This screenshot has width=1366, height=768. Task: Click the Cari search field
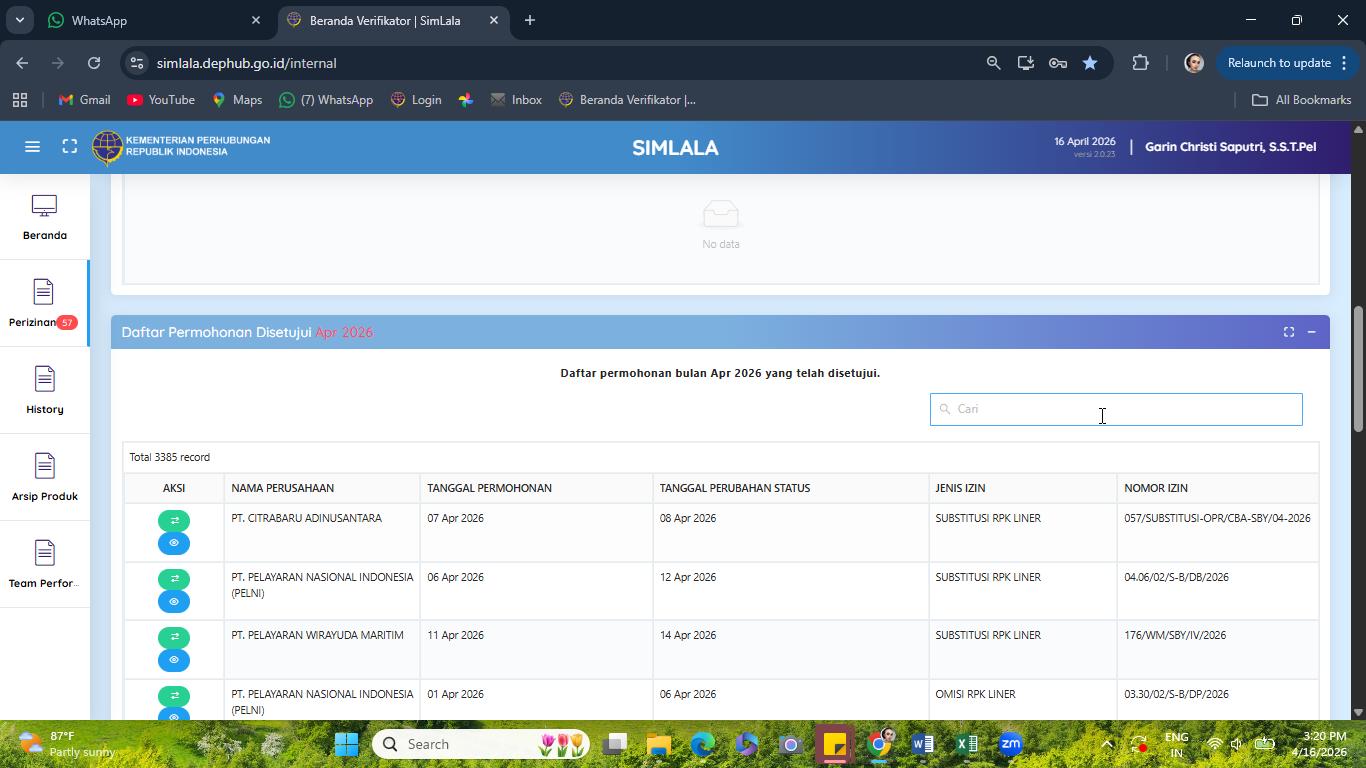1116,409
